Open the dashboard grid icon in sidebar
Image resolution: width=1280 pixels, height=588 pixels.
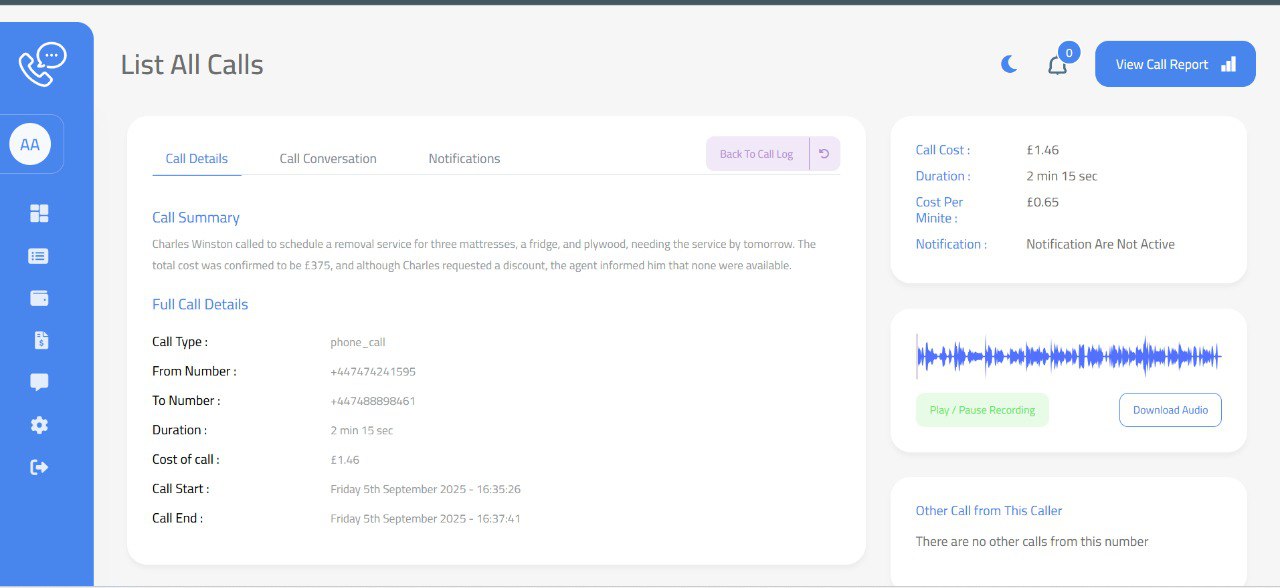(38, 213)
